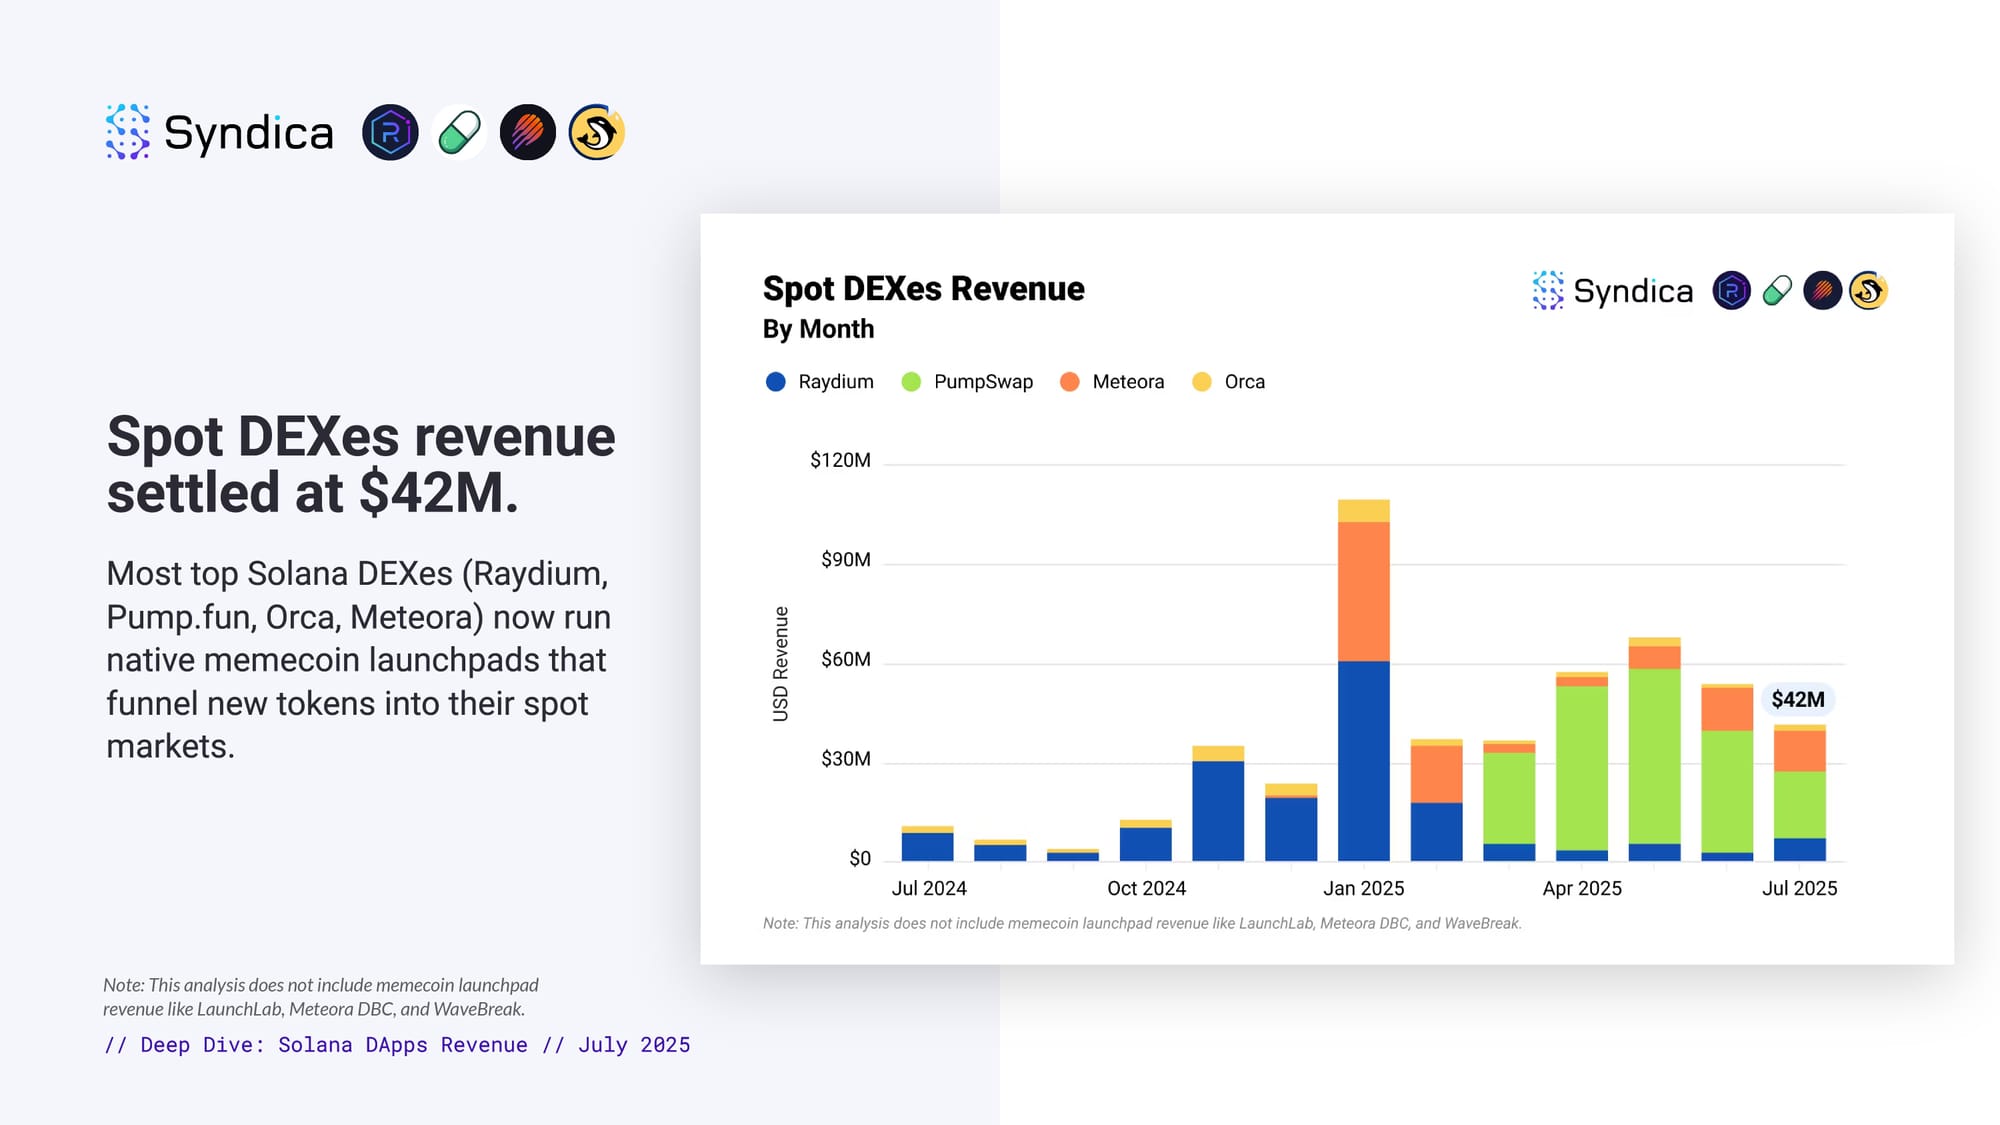
Task: Click the $30M y-axis label
Action: click(845, 759)
